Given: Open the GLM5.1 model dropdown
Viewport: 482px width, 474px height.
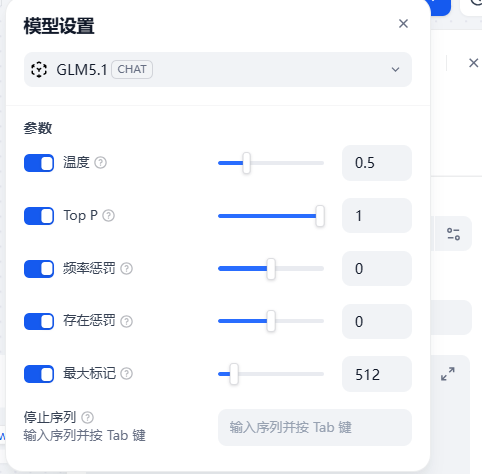Looking at the screenshot, I should (x=218, y=70).
